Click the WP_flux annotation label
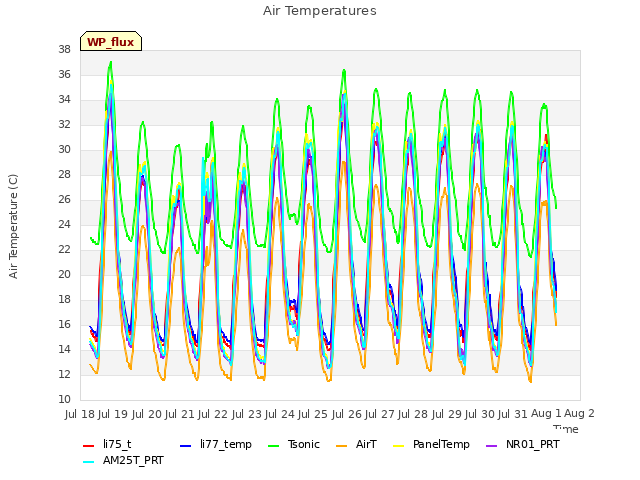The height and width of the screenshot is (480, 640). click(x=111, y=42)
